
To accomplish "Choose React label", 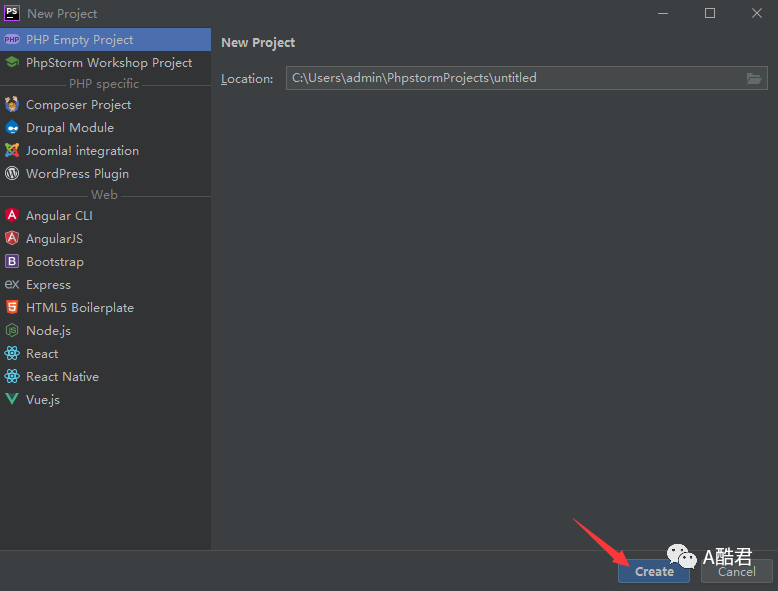I will [42, 353].
